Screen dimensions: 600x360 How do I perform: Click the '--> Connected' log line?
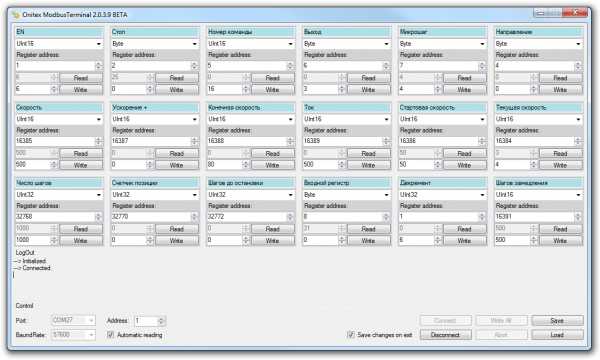[x=32, y=268]
